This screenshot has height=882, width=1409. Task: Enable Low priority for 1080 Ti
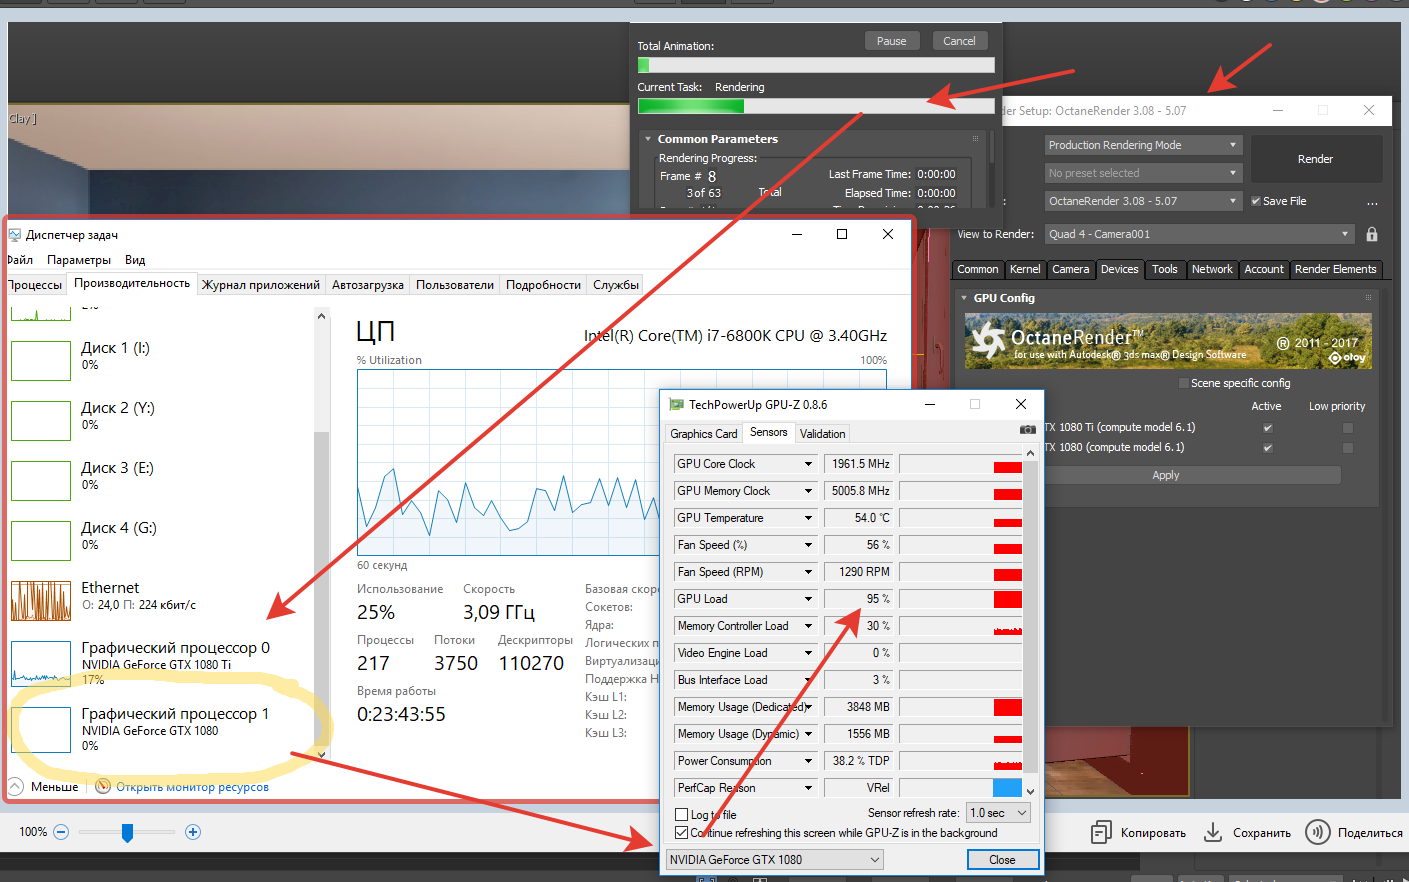pos(1348,428)
